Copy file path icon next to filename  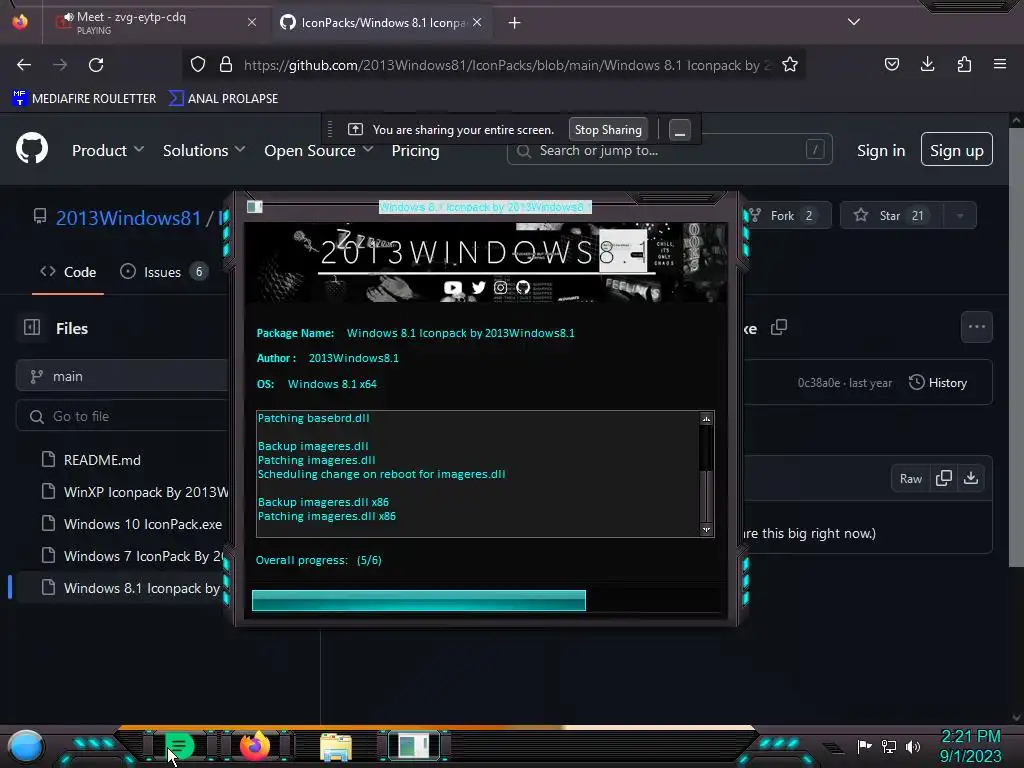[x=778, y=327]
